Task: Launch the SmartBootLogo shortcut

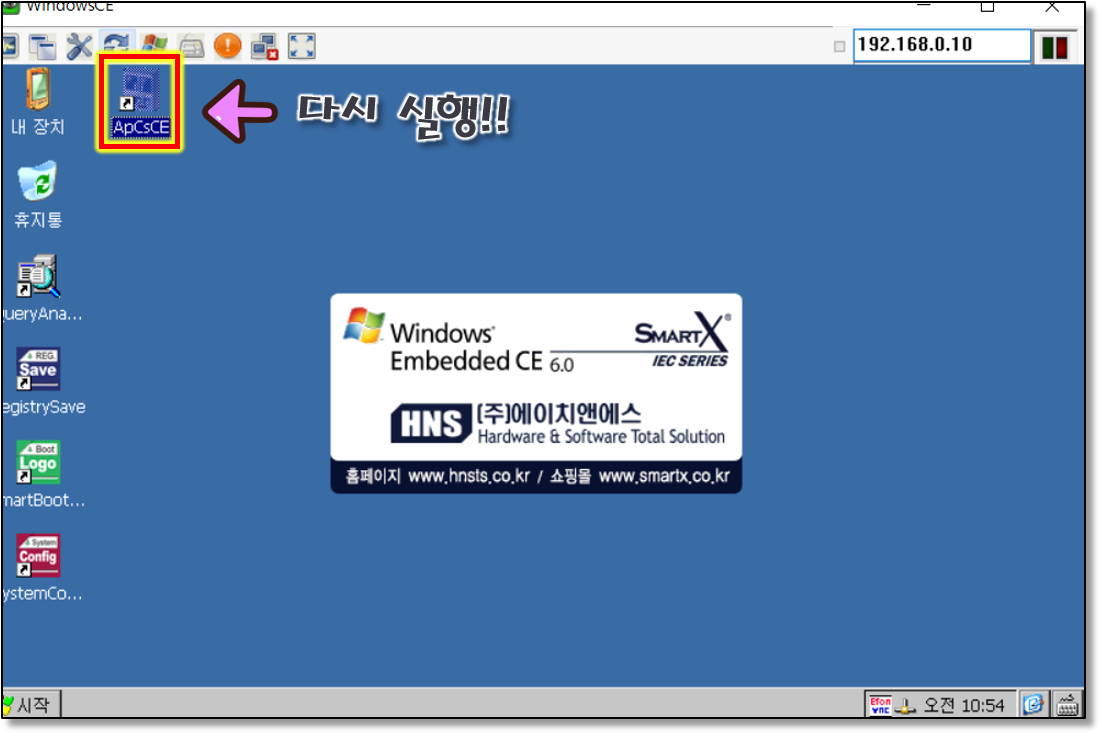Action: (38, 472)
